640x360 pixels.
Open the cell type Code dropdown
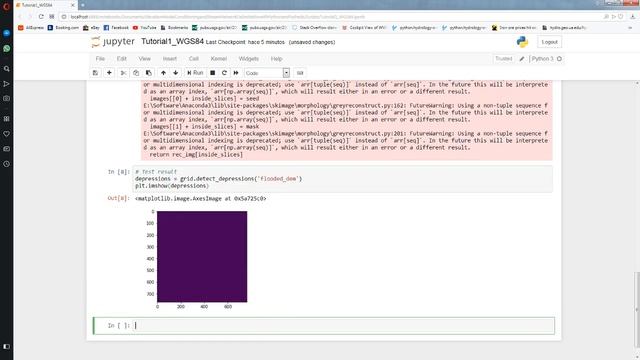click(267, 73)
